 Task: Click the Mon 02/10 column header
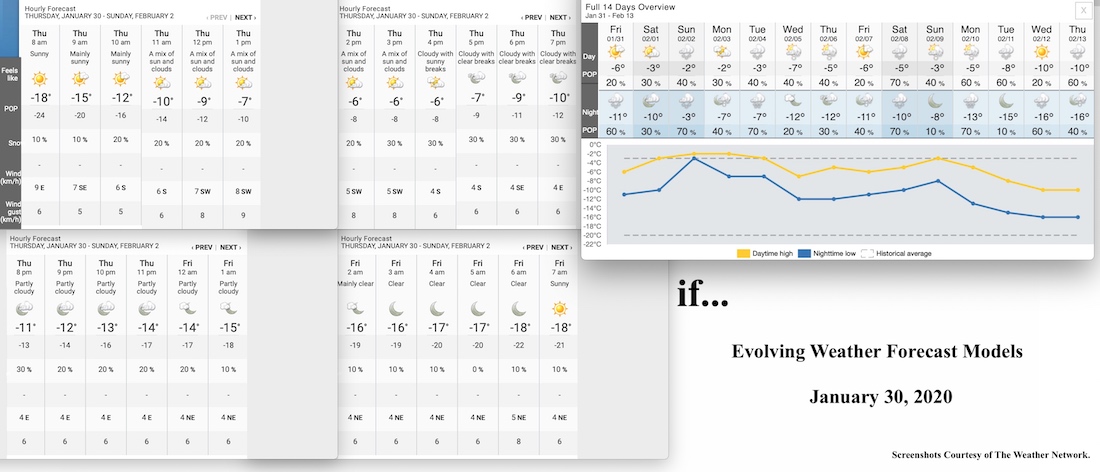[970, 33]
